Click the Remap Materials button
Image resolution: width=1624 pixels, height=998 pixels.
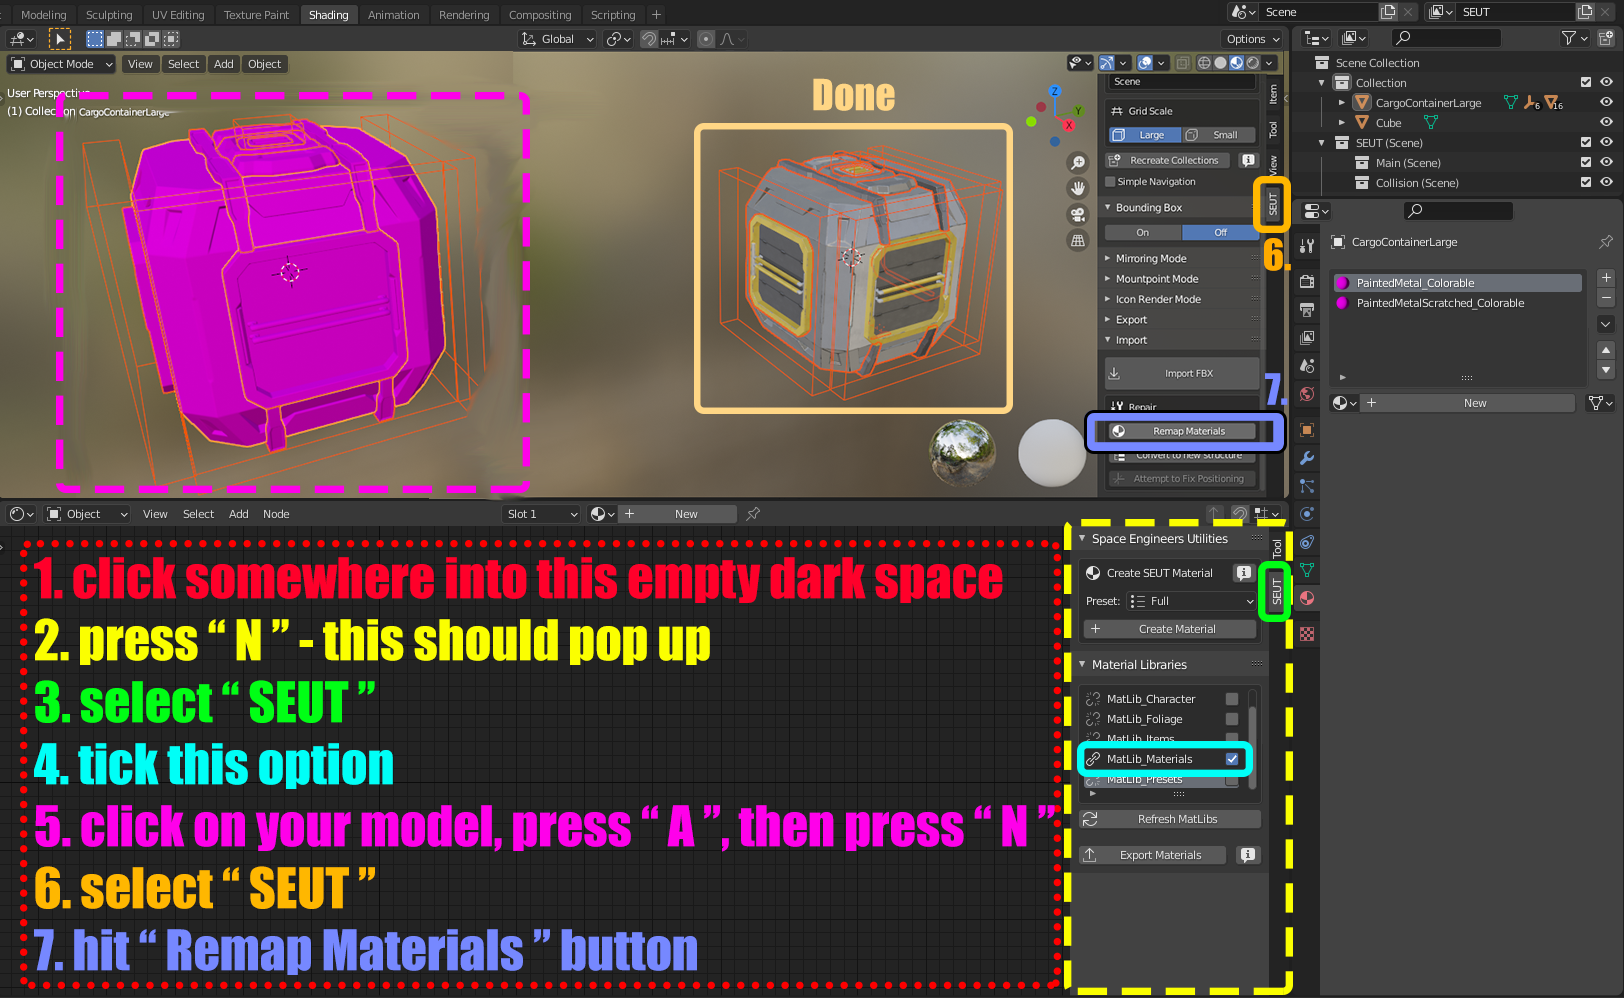1181,431
